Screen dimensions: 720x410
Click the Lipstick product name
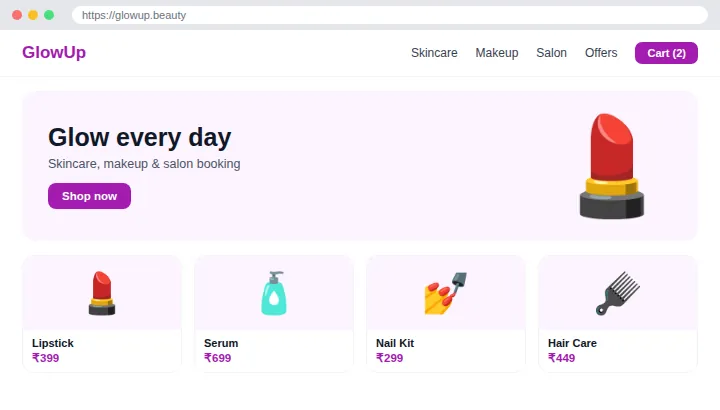pyautogui.click(x=53, y=343)
